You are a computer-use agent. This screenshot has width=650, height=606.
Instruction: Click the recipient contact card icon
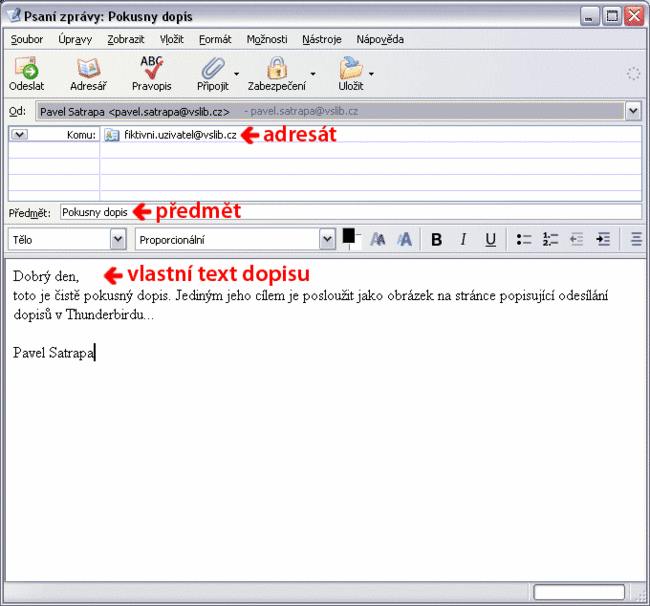coord(112,135)
